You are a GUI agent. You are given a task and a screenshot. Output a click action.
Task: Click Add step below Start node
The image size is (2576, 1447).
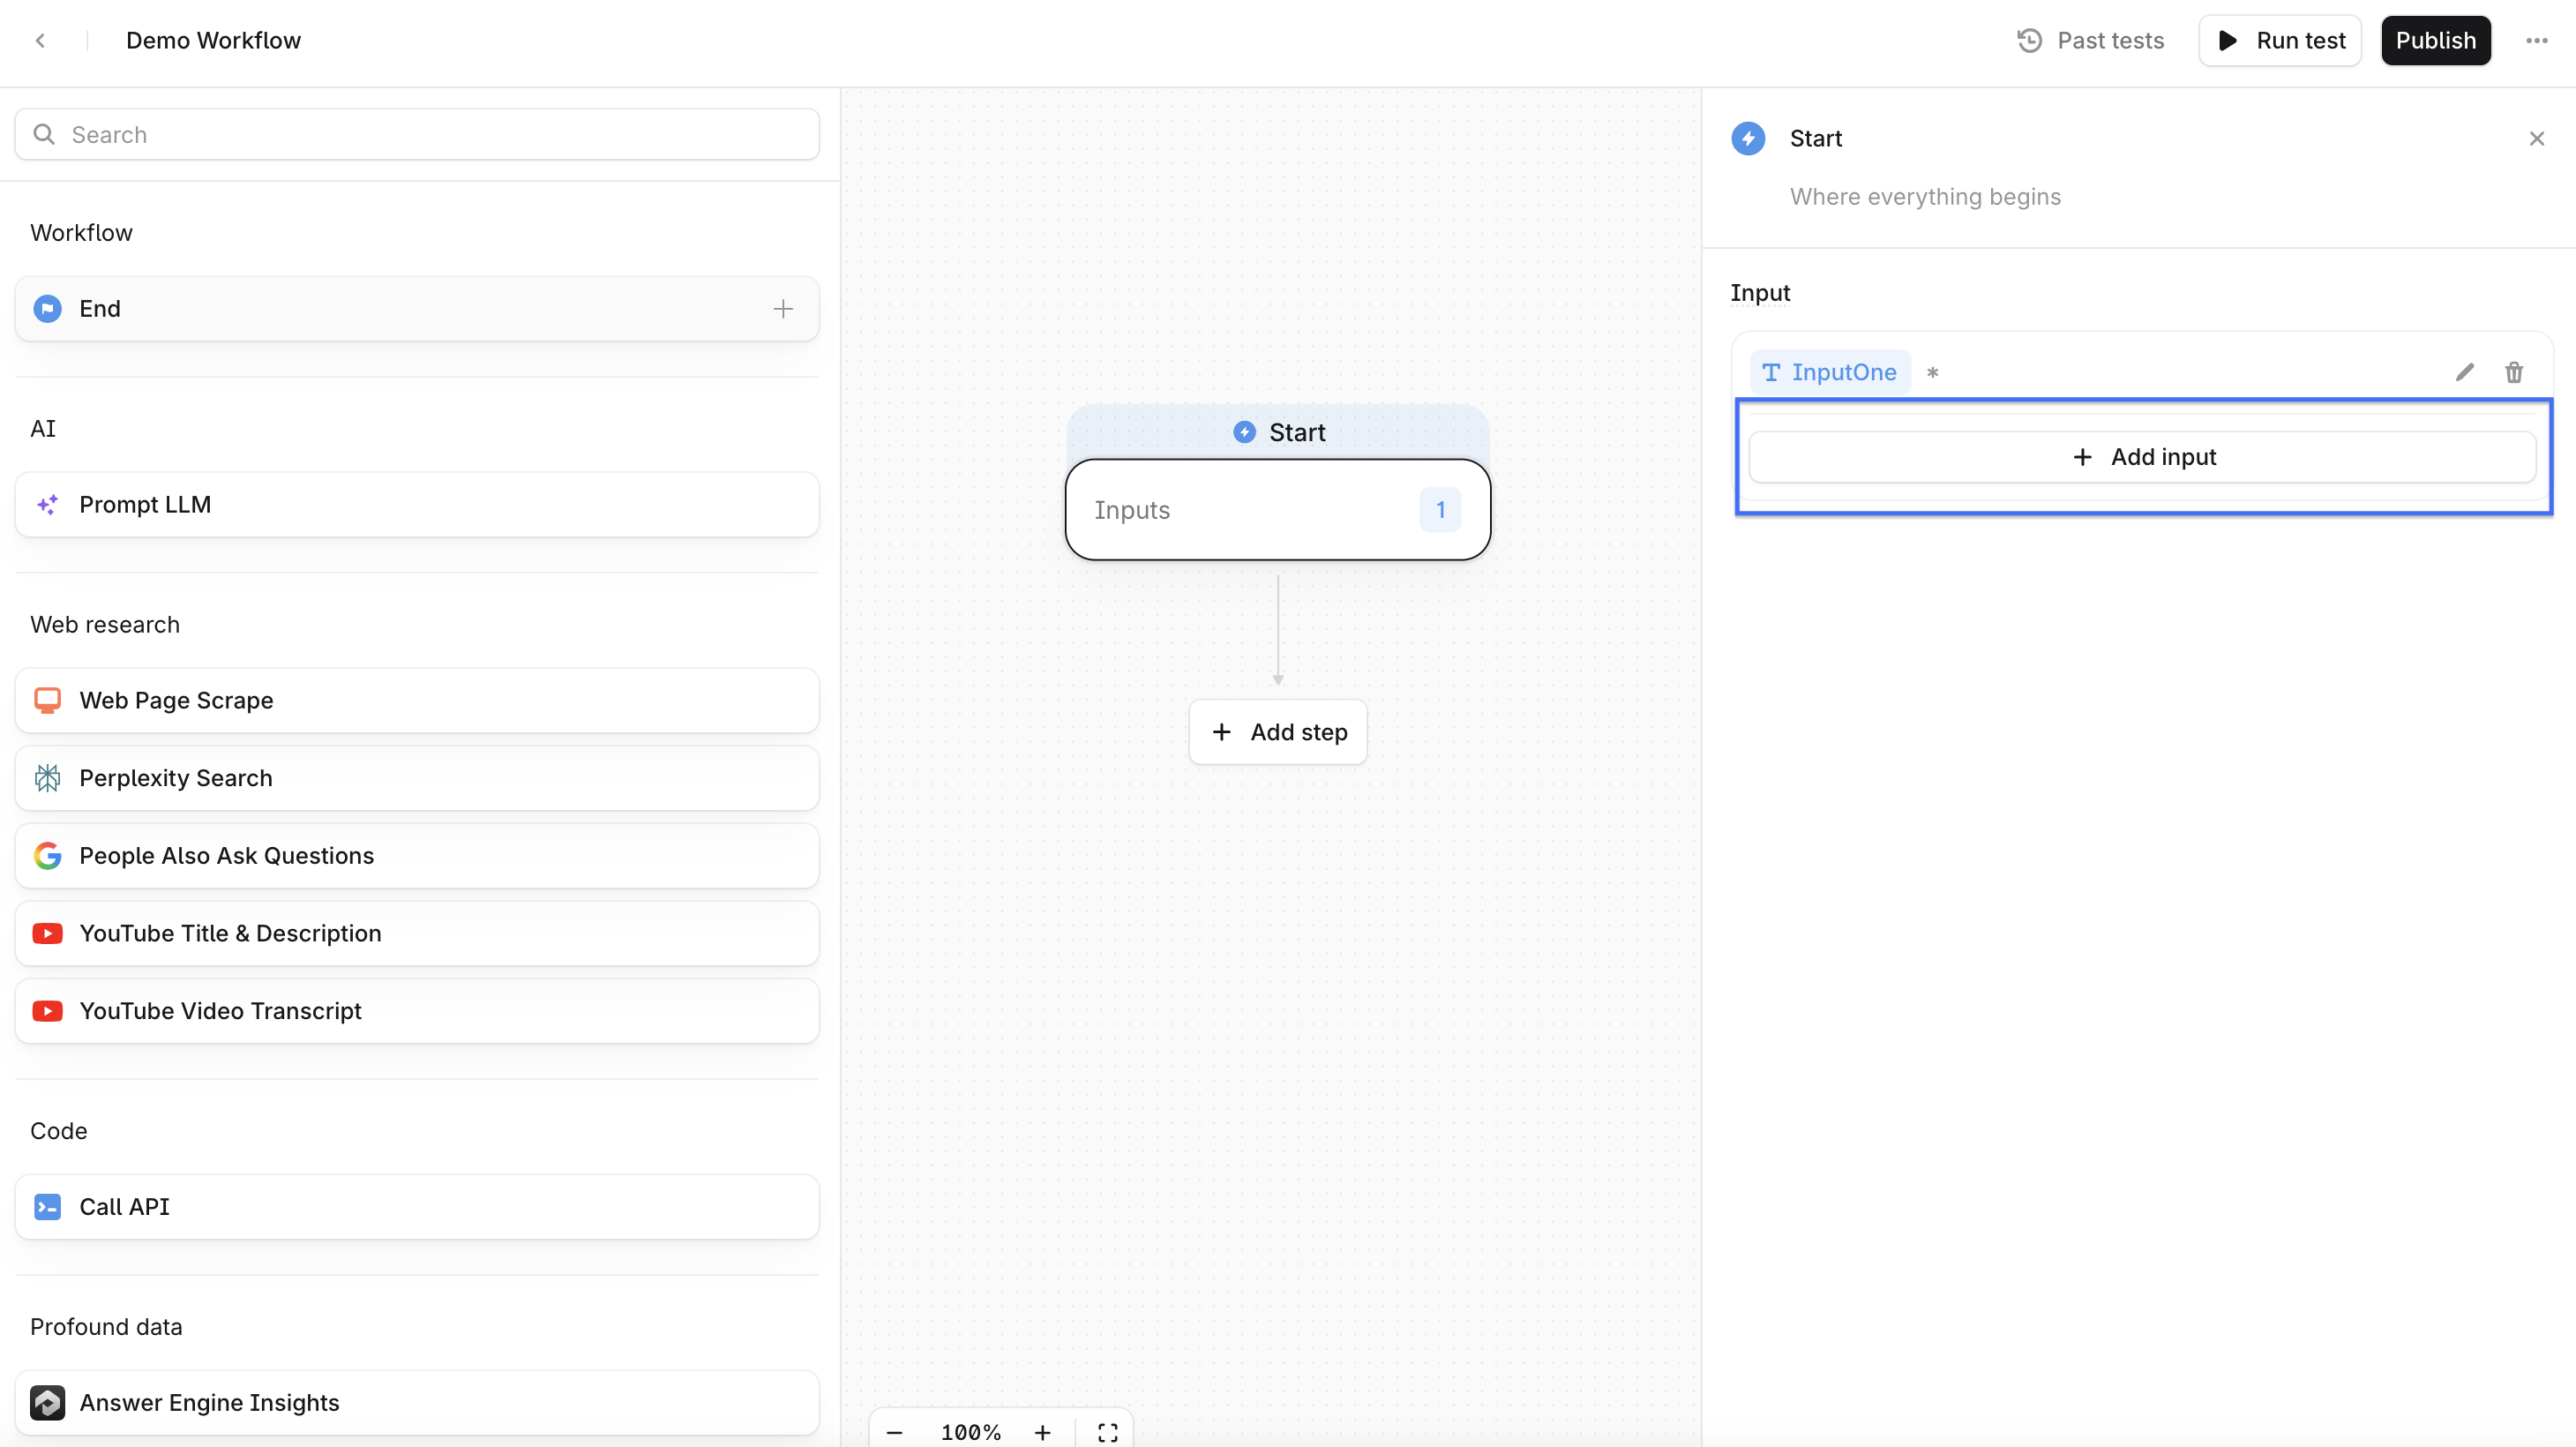coord(1278,732)
